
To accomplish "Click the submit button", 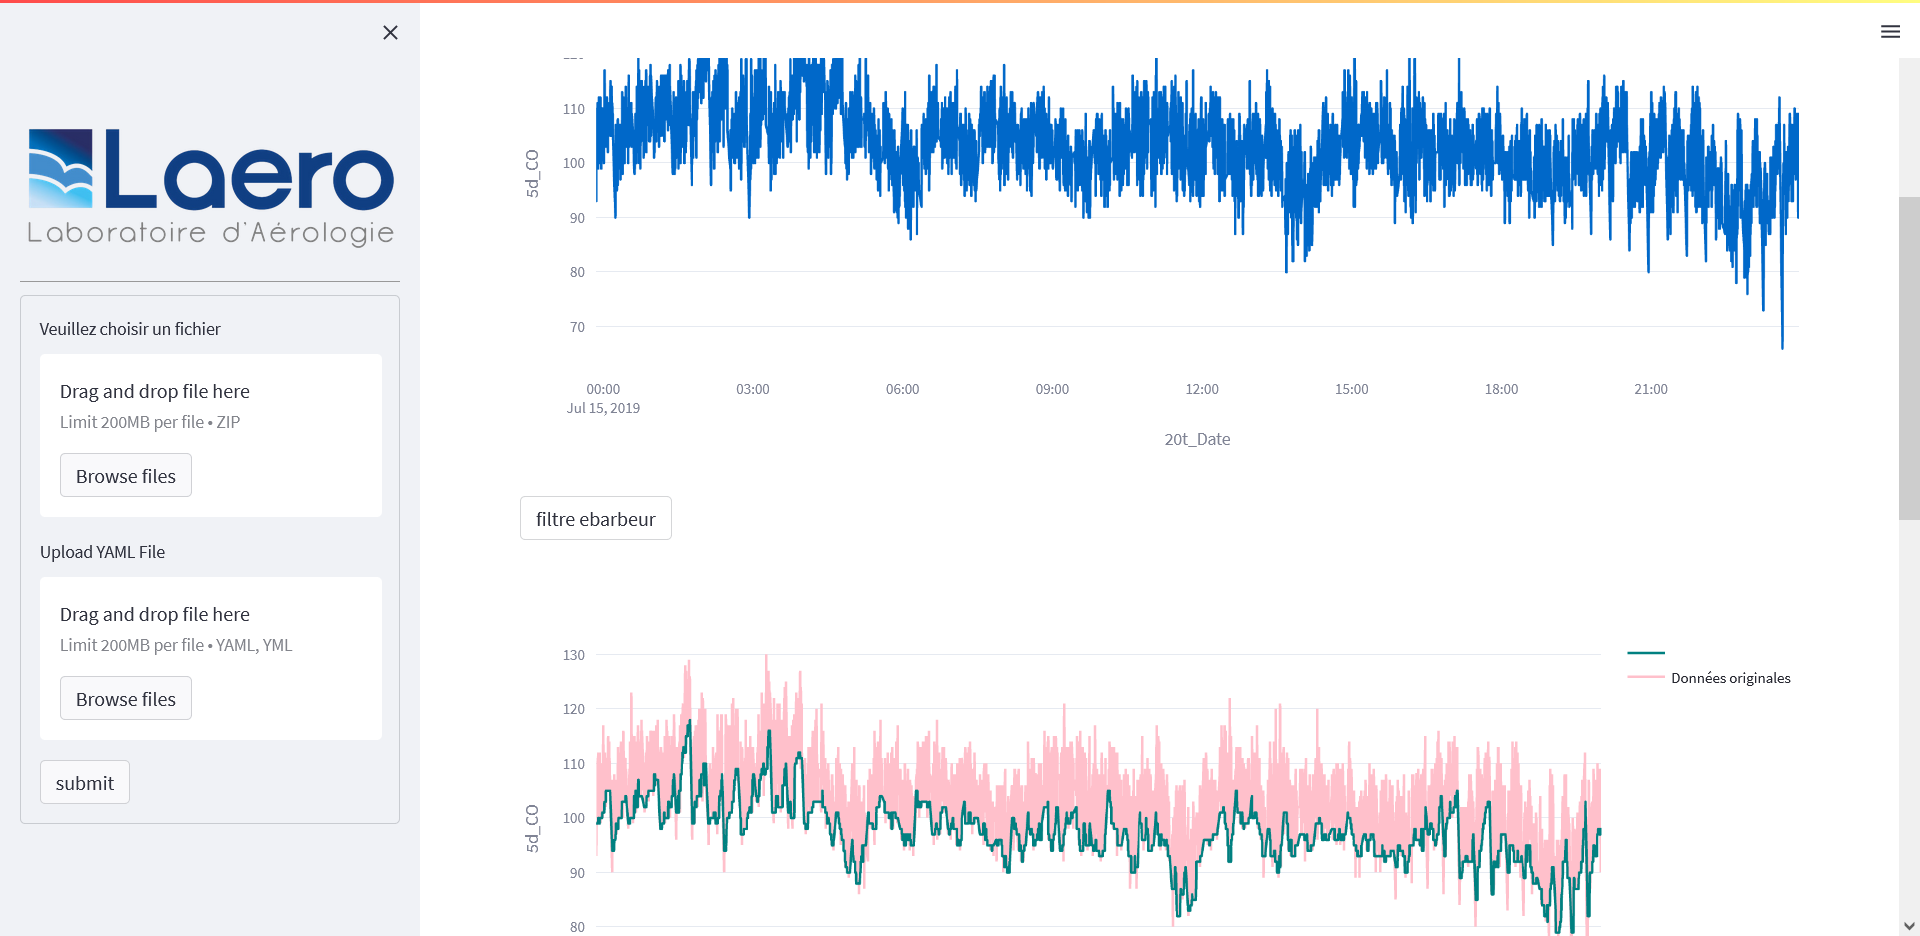I will click(x=85, y=782).
